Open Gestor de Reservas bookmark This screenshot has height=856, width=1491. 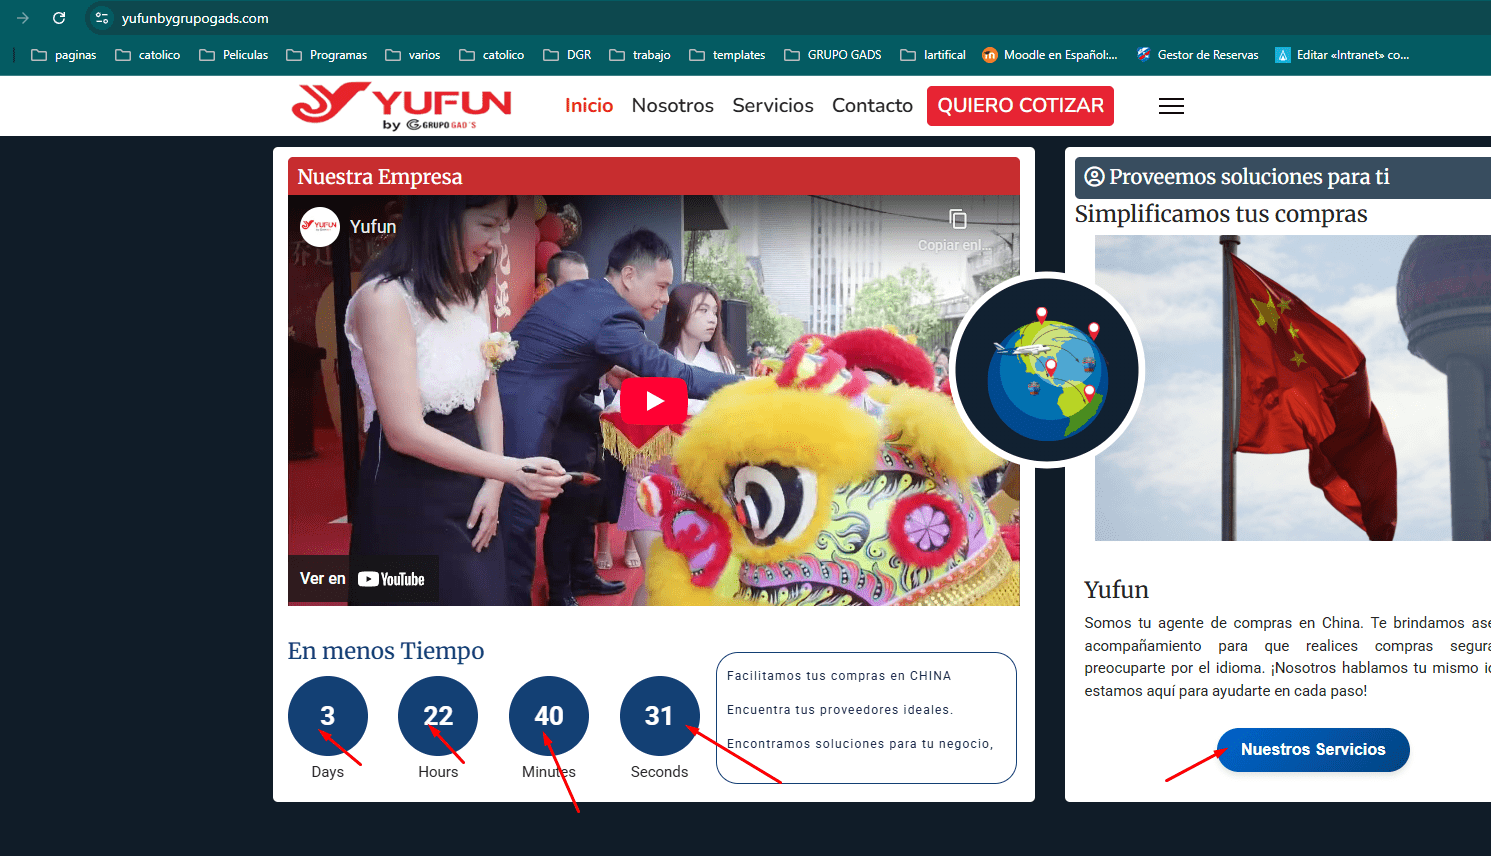click(1198, 55)
